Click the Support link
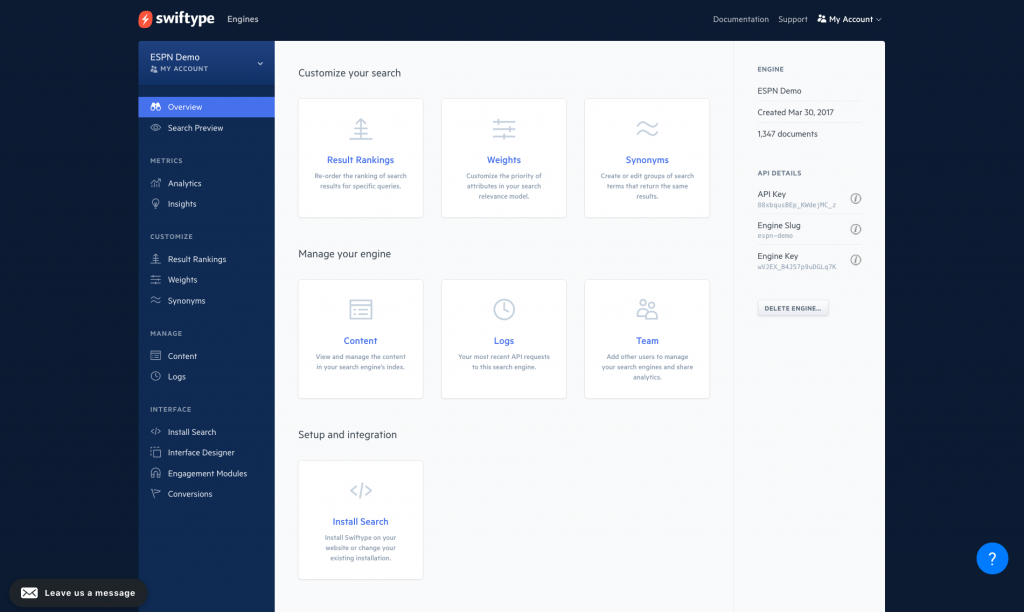Viewport: 1024px width, 612px height. pos(792,18)
